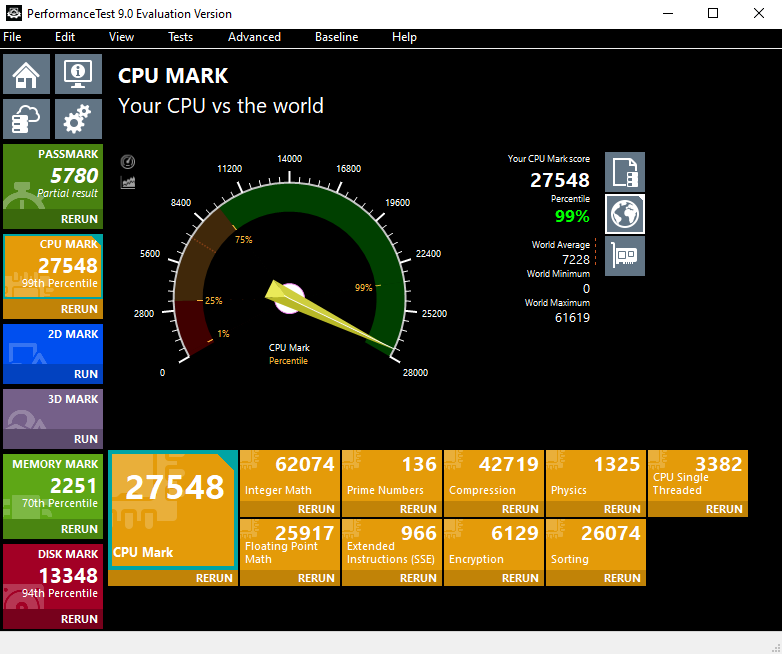The width and height of the screenshot is (782, 654).
Task: Select the Memory Mark 2251 tile
Action: click(x=53, y=487)
